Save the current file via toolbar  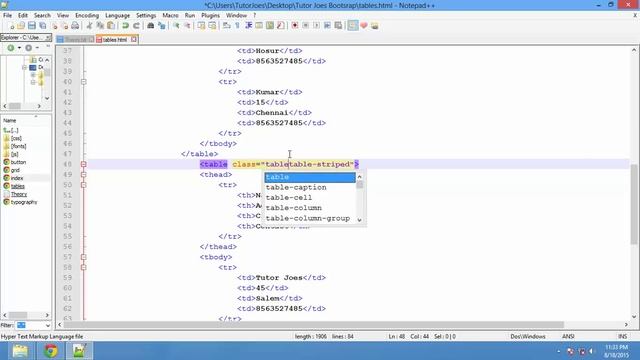[32, 26]
